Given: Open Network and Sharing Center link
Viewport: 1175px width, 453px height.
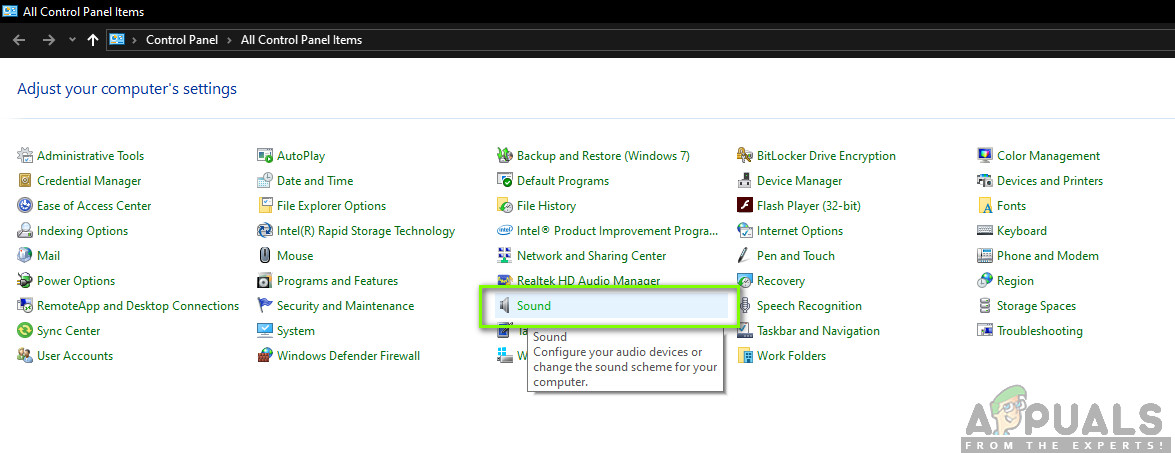Looking at the screenshot, I should pyautogui.click(x=591, y=256).
